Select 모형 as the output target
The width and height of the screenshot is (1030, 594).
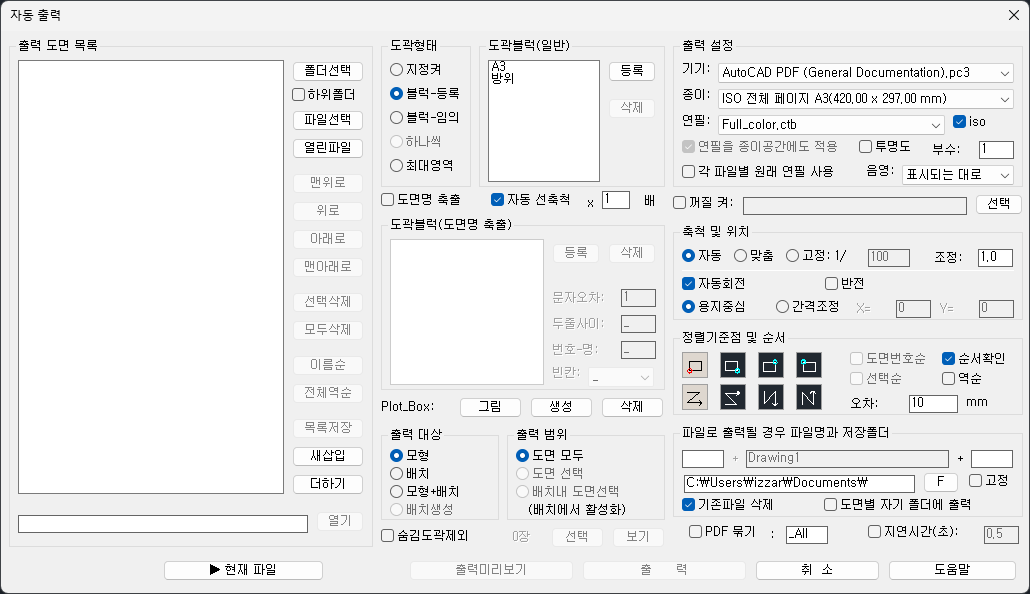pyautogui.click(x=410, y=455)
